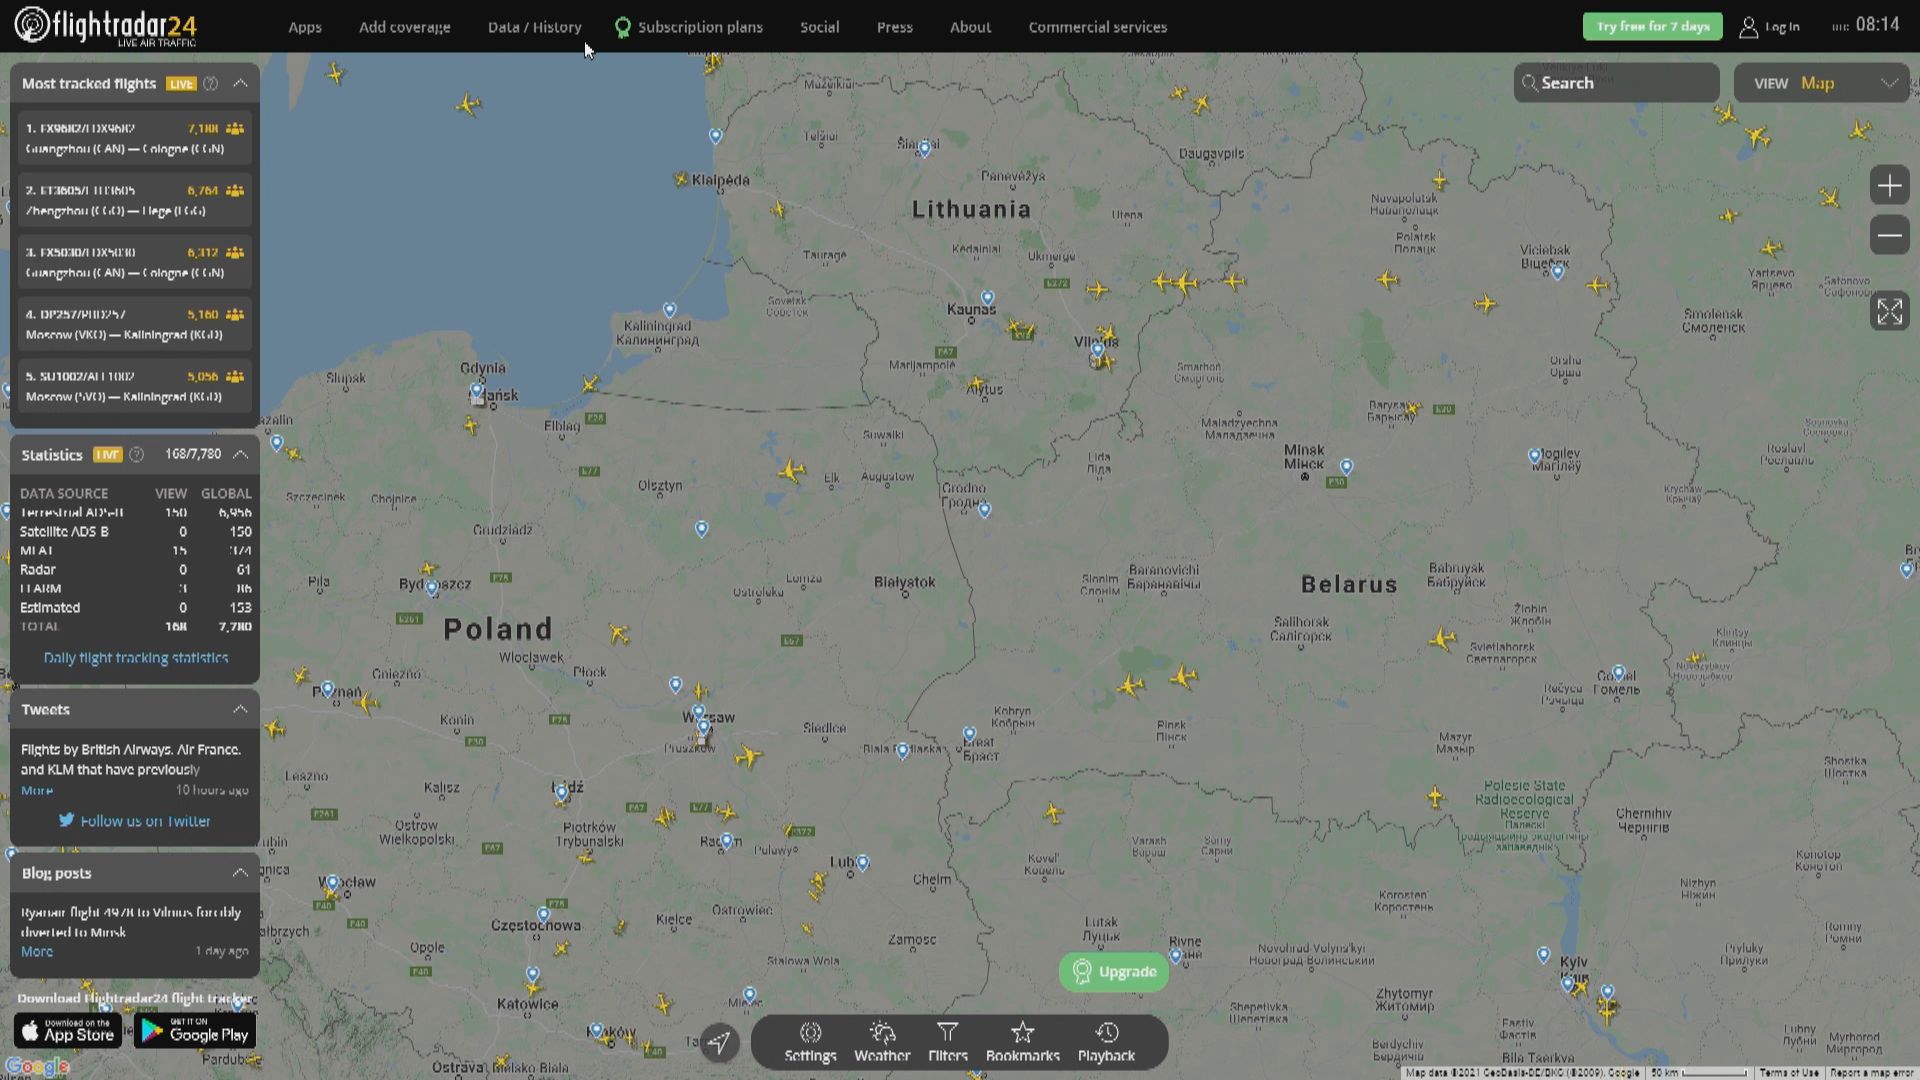This screenshot has width=1920, height=1080.
Task: Toggle fullscreen map view
Action: click(x=1889, y=312)
